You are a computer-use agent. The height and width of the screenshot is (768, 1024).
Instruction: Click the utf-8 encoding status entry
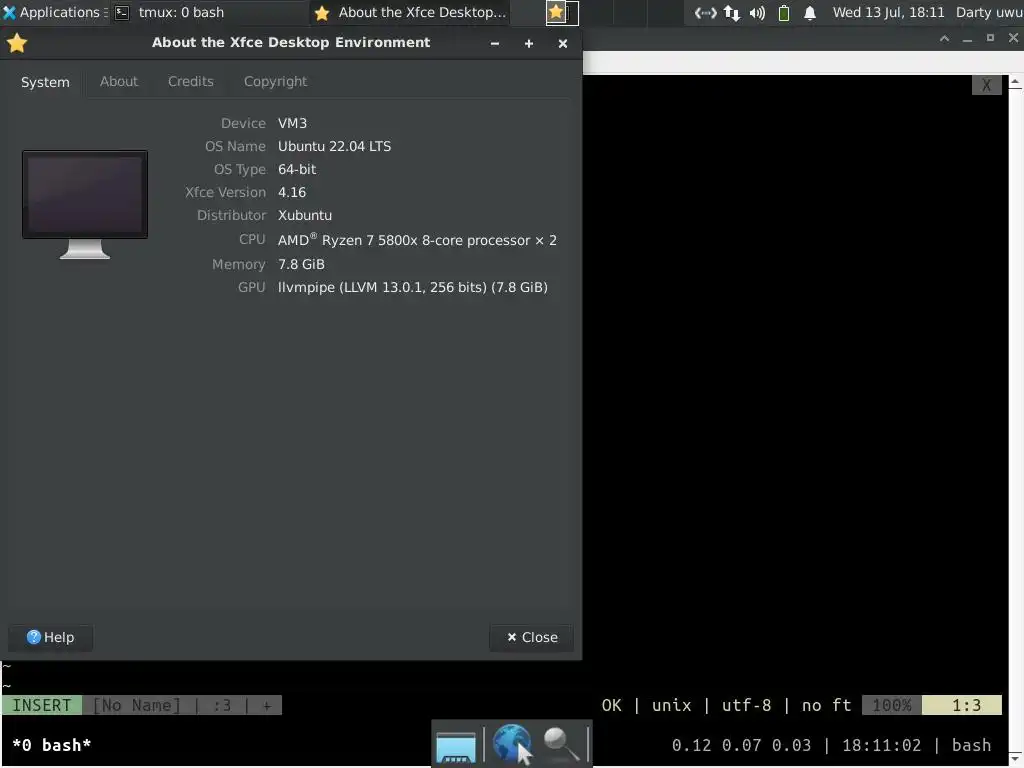click(x=746, y=705)
